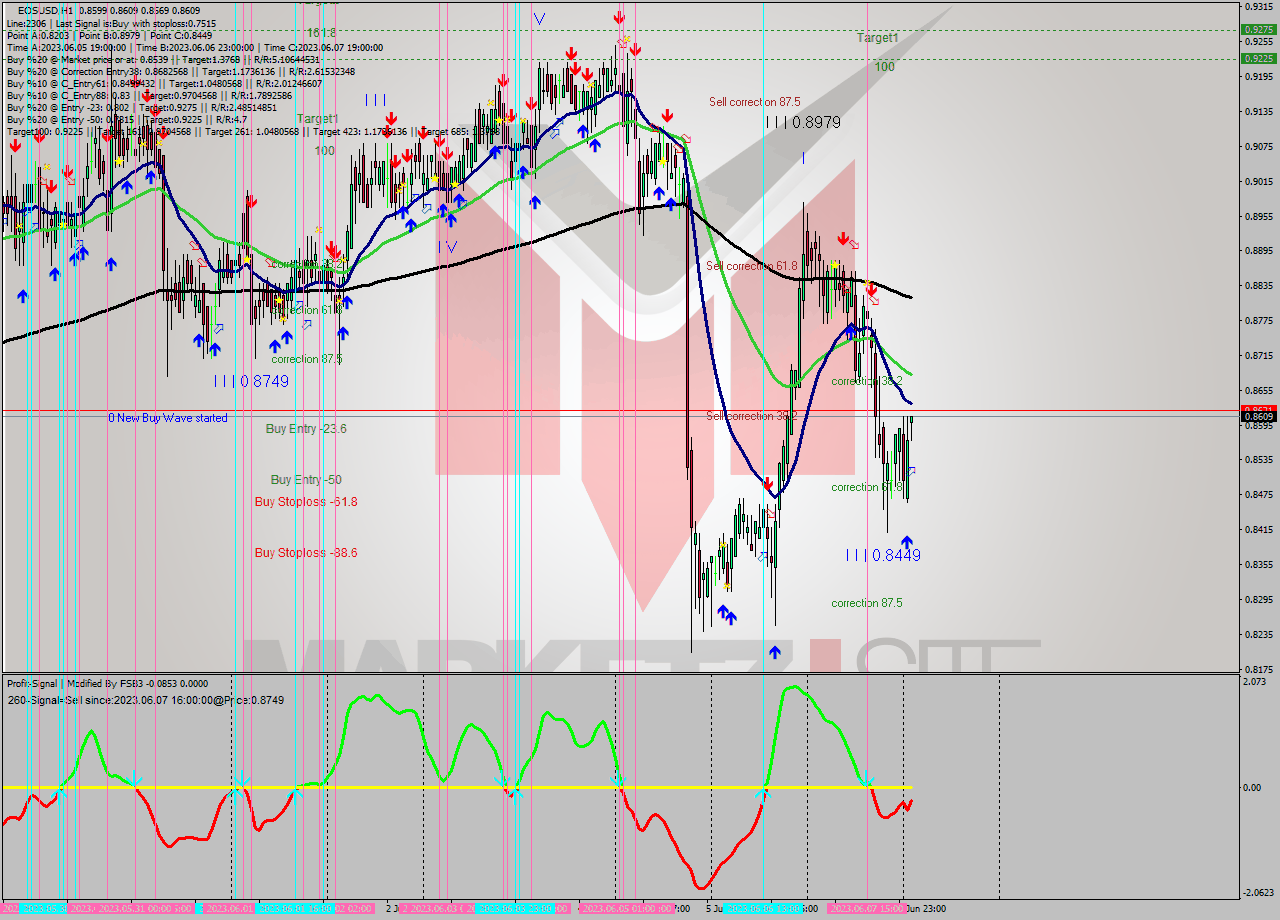This screenshot has height=920, width=1280.
Task: Click the 'Sell correction 87.5' label
Action: [754, 102]
